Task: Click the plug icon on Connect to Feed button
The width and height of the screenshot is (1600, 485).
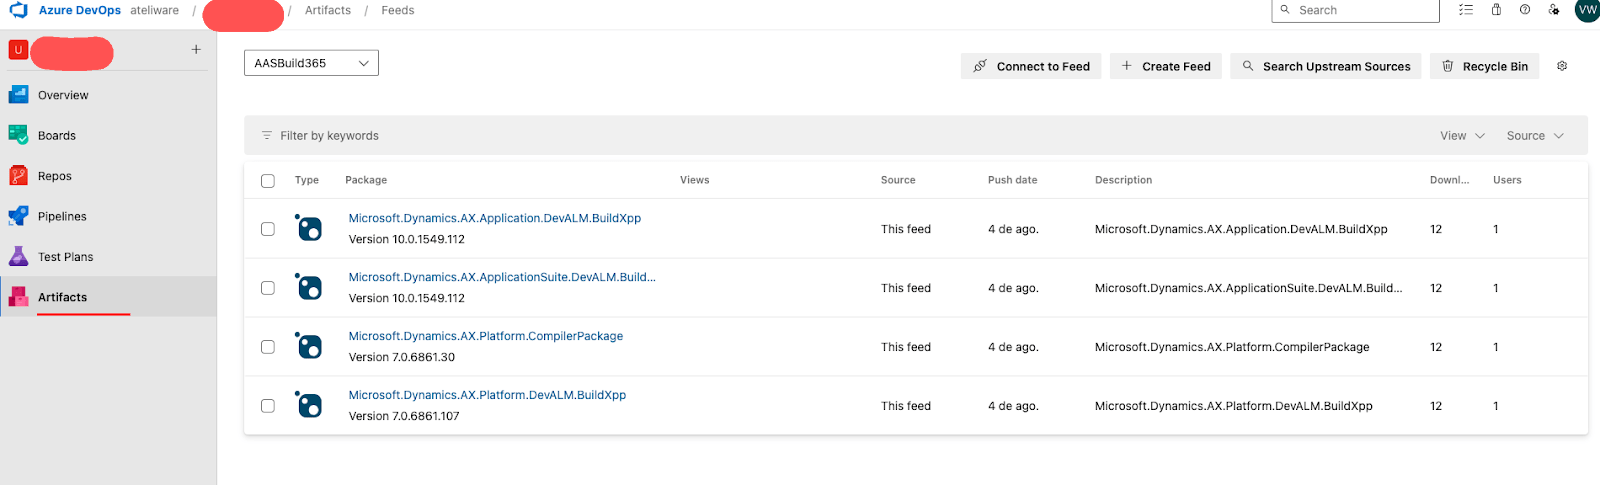Action: pyautogui.click(x=980, y=66)
